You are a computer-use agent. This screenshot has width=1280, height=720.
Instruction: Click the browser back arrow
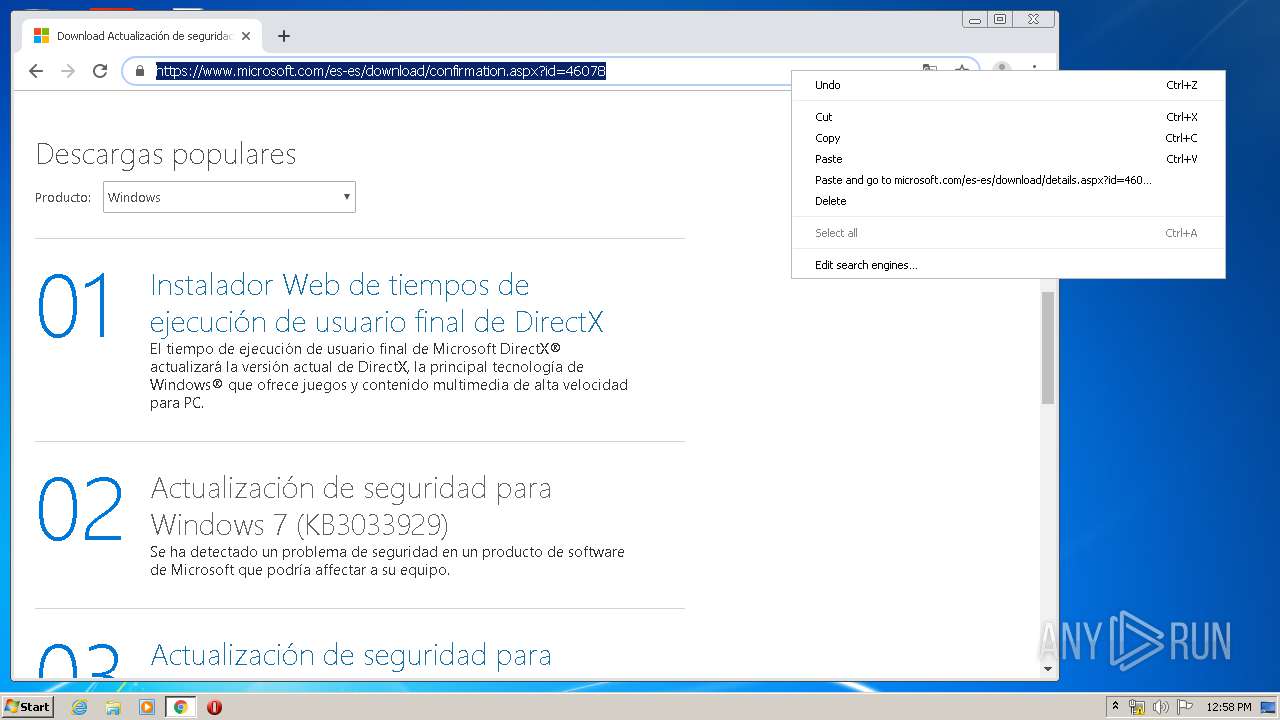pyautogui.click(x=36, y=71)
